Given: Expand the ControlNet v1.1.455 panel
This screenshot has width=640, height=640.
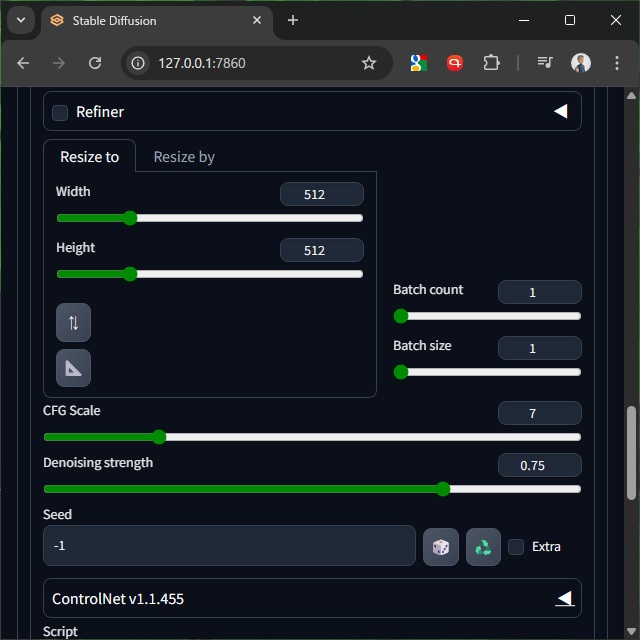Looking at the screenshot, I should point(564,598).
